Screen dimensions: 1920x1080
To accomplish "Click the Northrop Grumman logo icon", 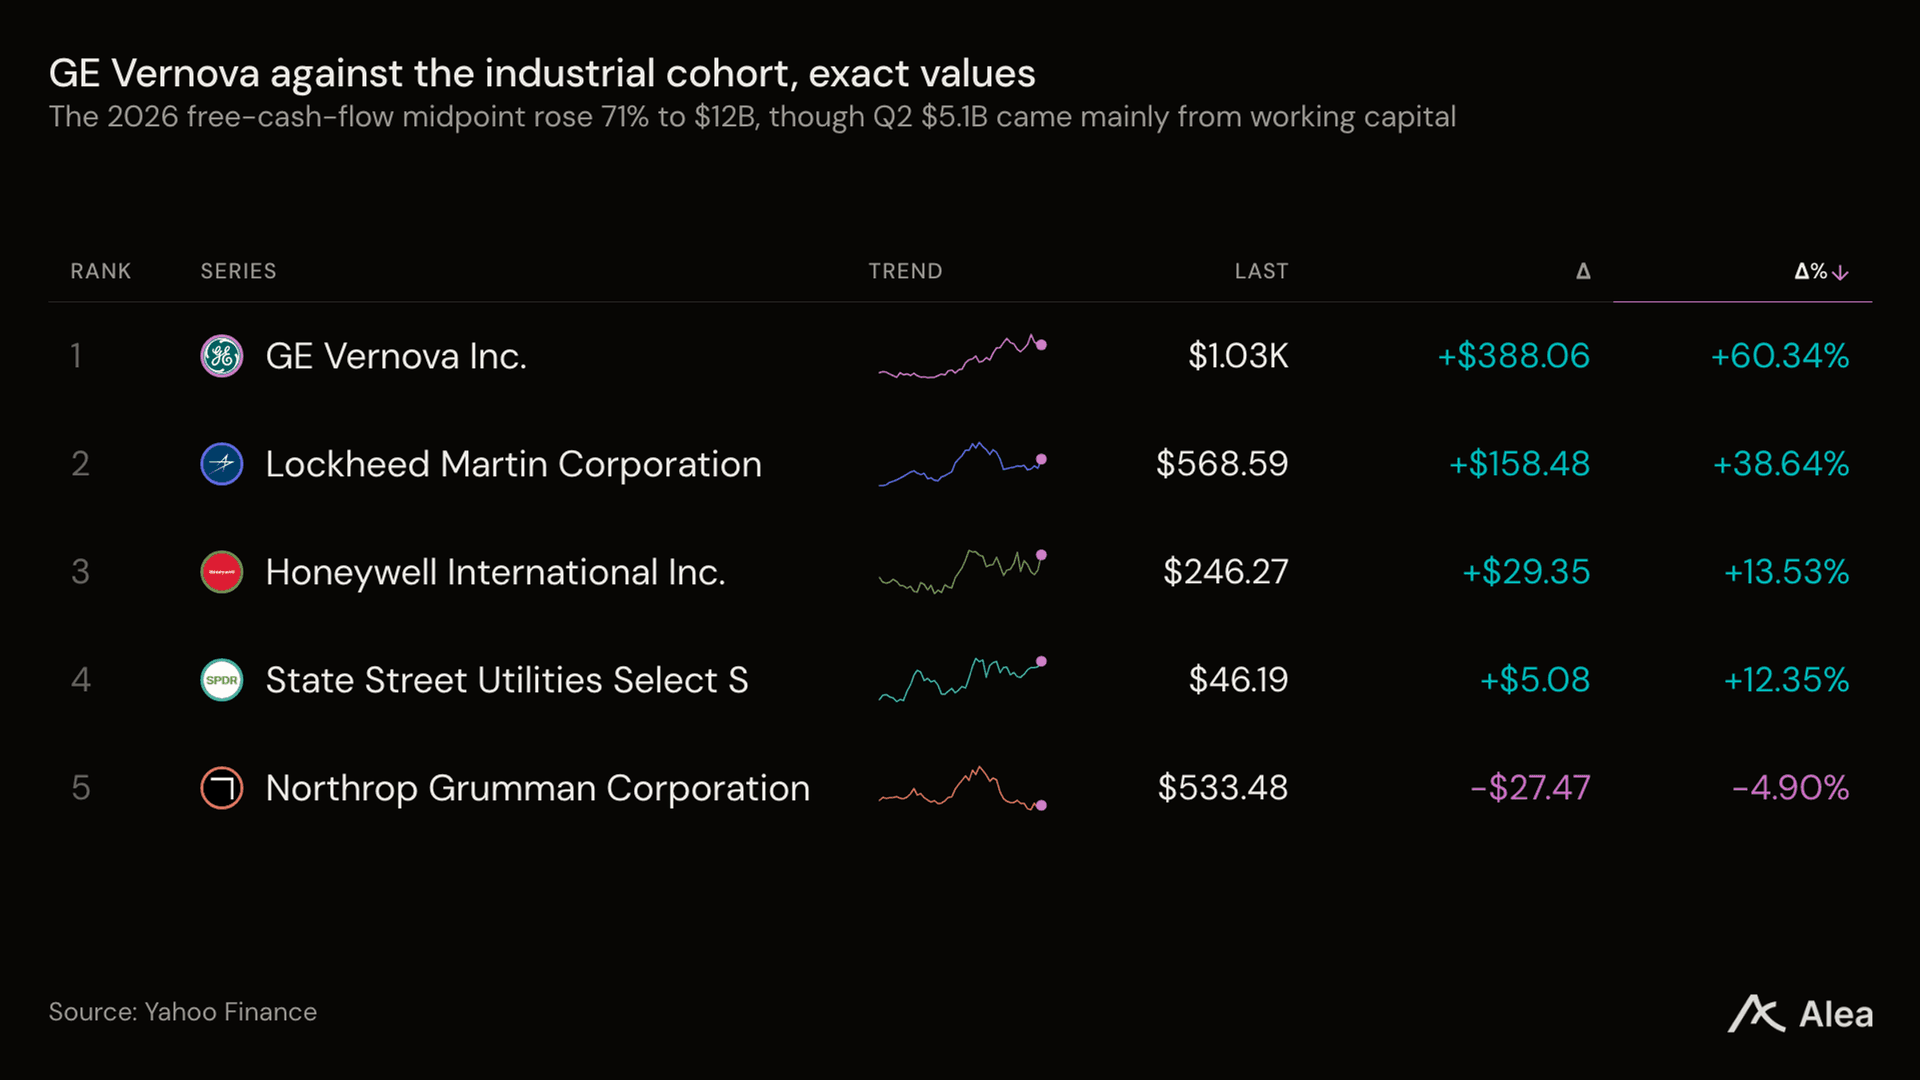I will [x=222, y=788].
